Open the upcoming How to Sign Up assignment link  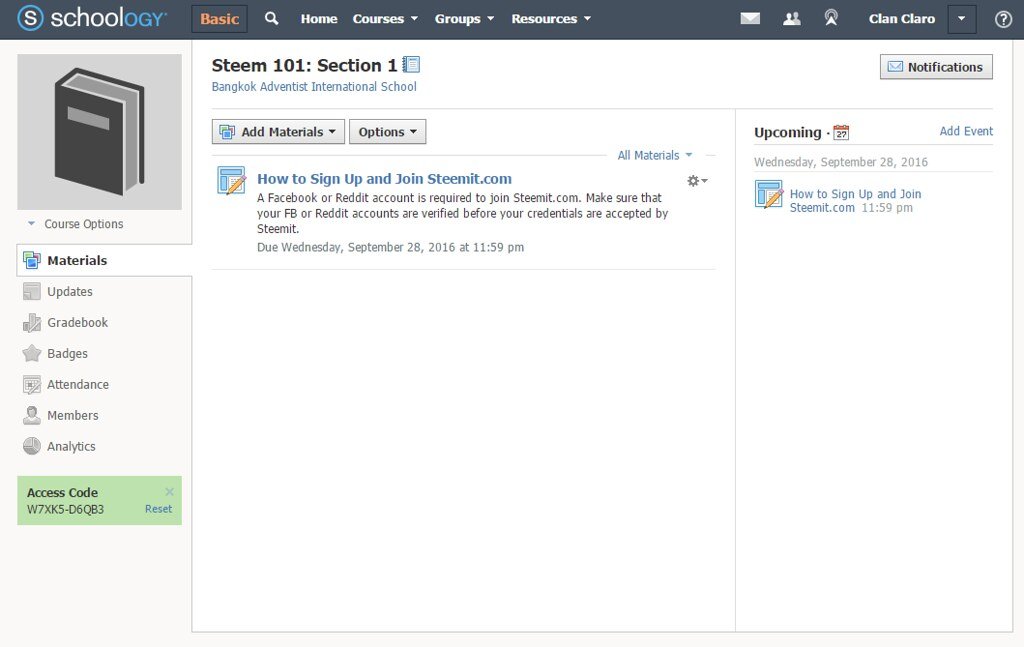pyautogui.click(x=855, y=200)
